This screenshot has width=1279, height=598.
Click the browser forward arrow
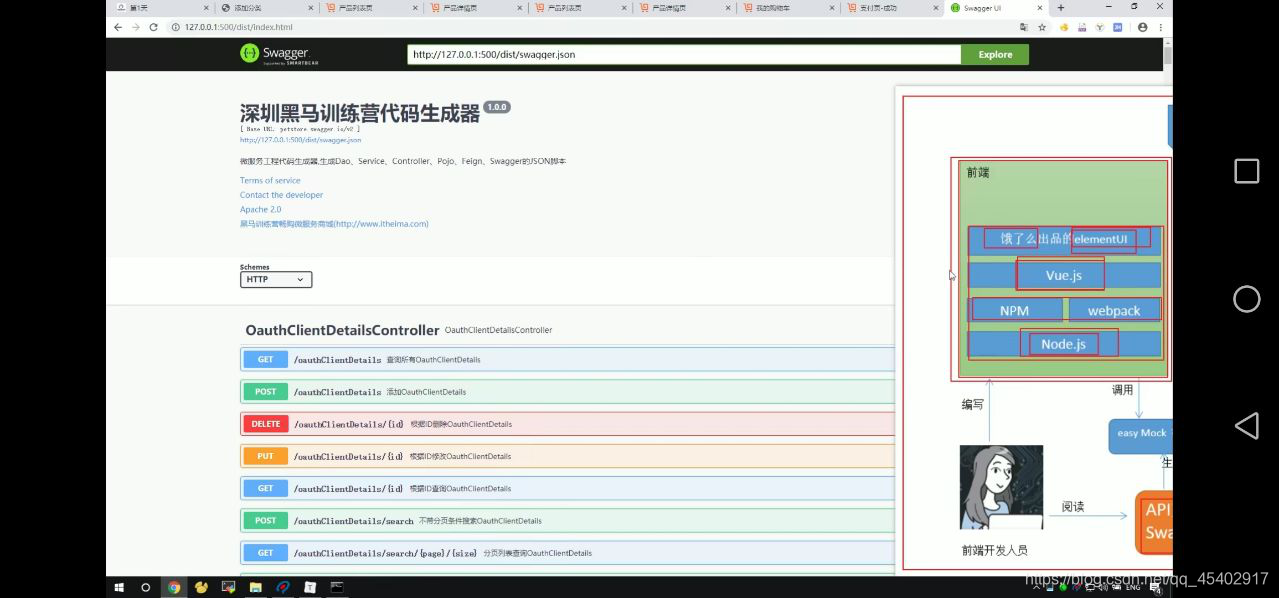pyautogui.click(x=136, y=27)
